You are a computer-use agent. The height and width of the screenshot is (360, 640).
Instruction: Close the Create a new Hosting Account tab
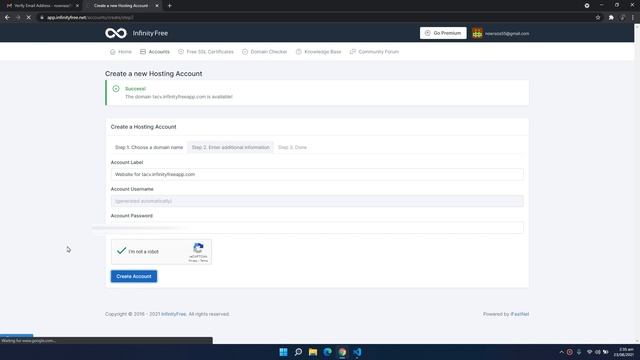point(157,6)
